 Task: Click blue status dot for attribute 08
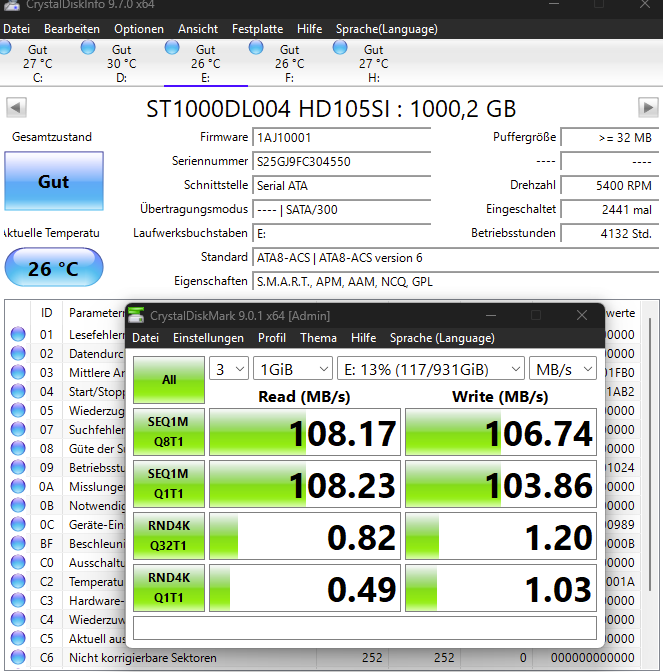click(x=18, y=448)
